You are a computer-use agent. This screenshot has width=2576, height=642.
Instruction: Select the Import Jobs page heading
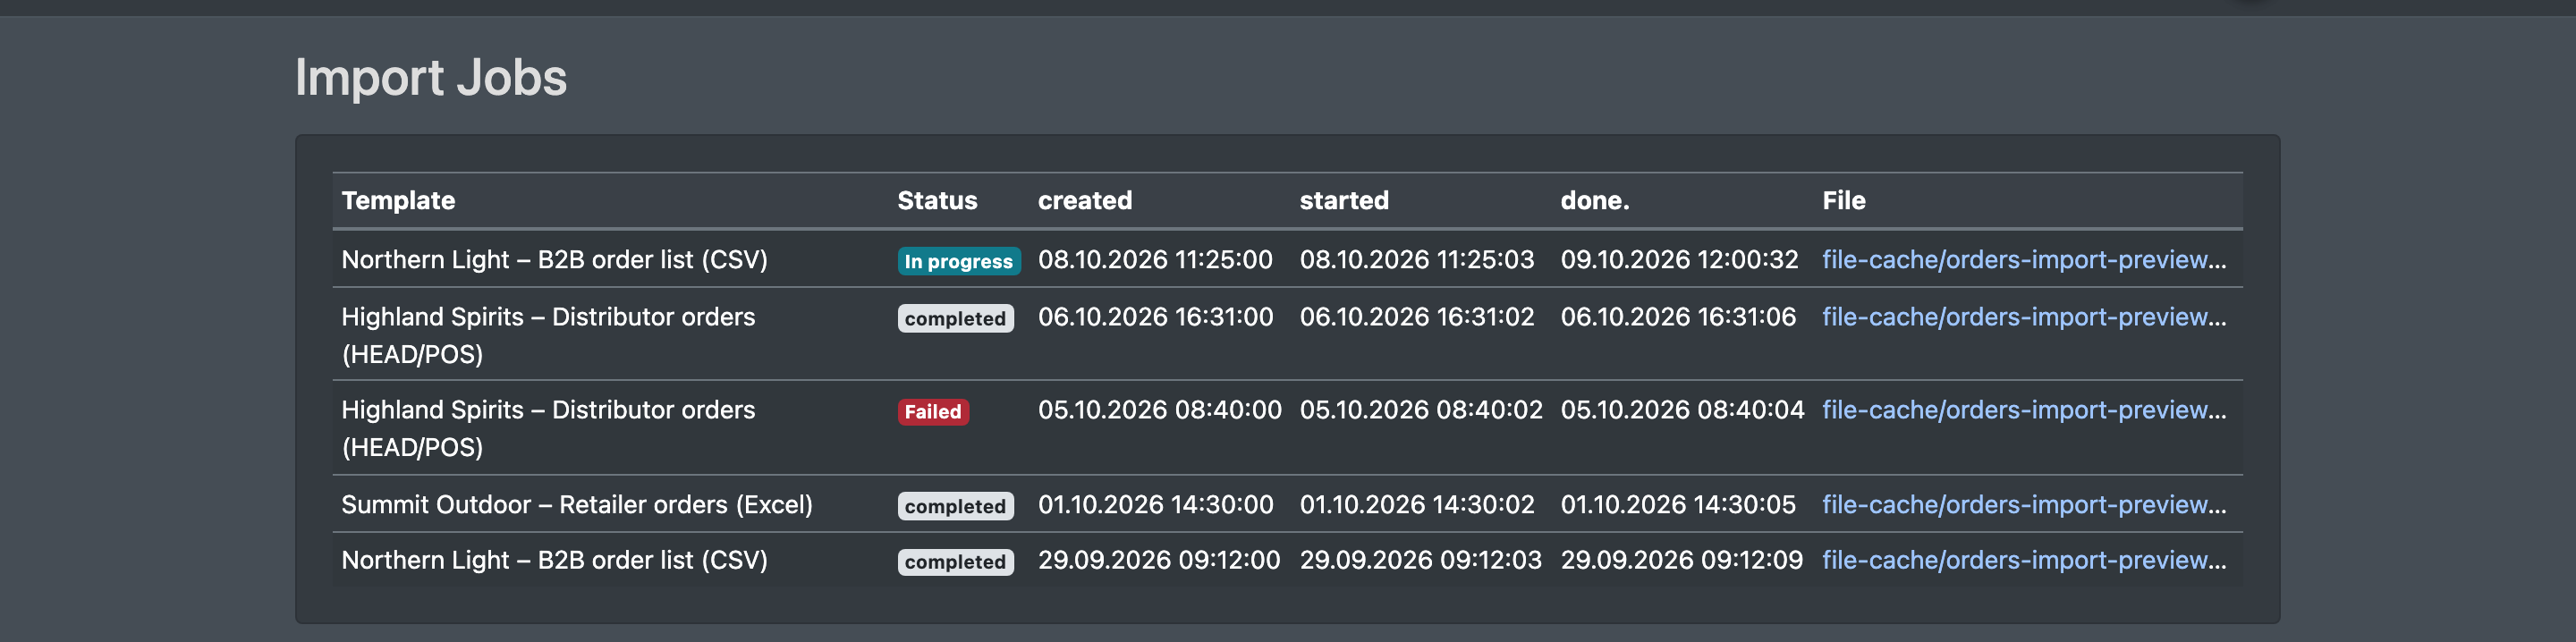point(431,77)
